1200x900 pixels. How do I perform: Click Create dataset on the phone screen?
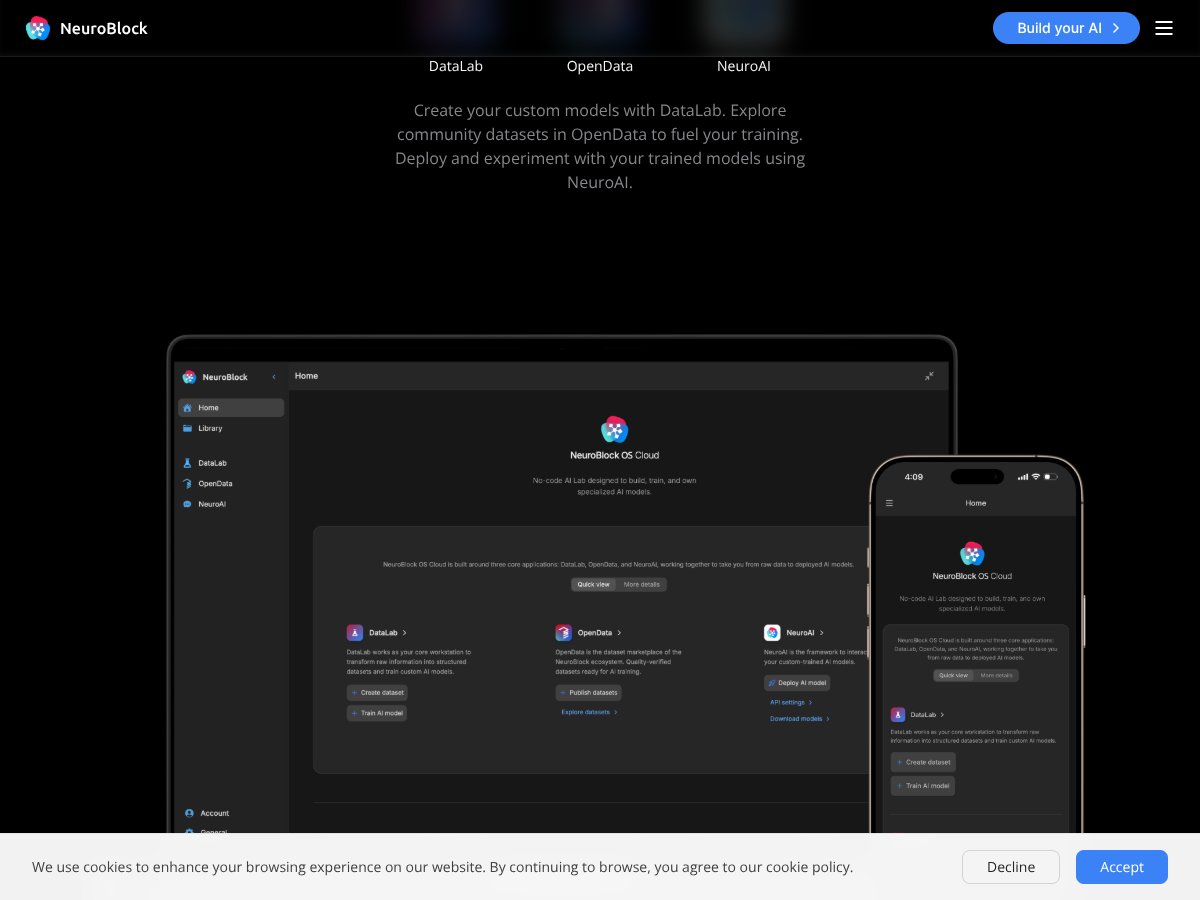tap(923, 762)
